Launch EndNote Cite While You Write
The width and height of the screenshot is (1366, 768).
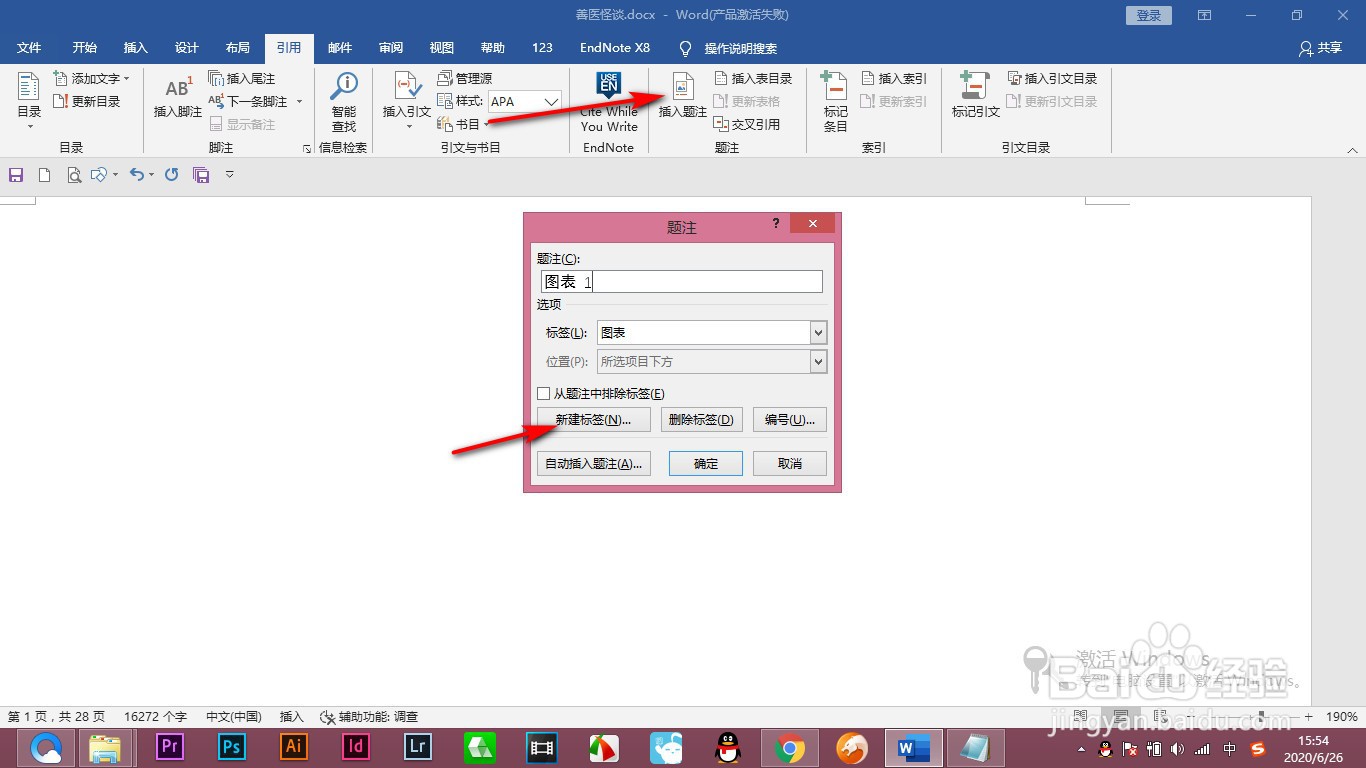609,101
